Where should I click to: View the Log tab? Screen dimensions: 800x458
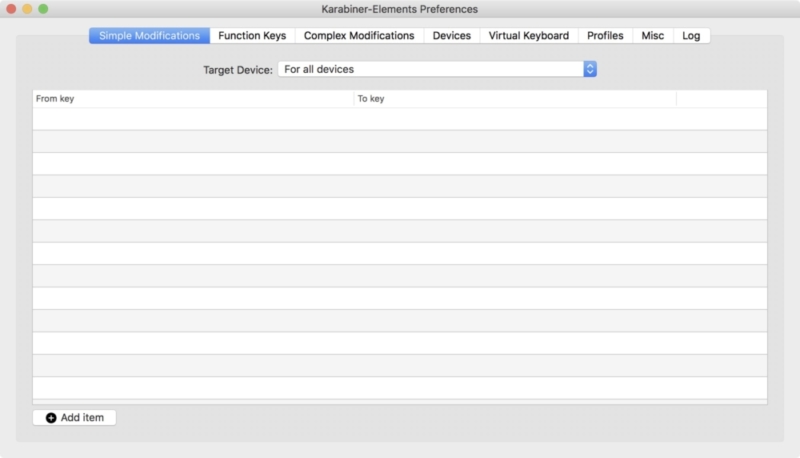tap(691, 36)
